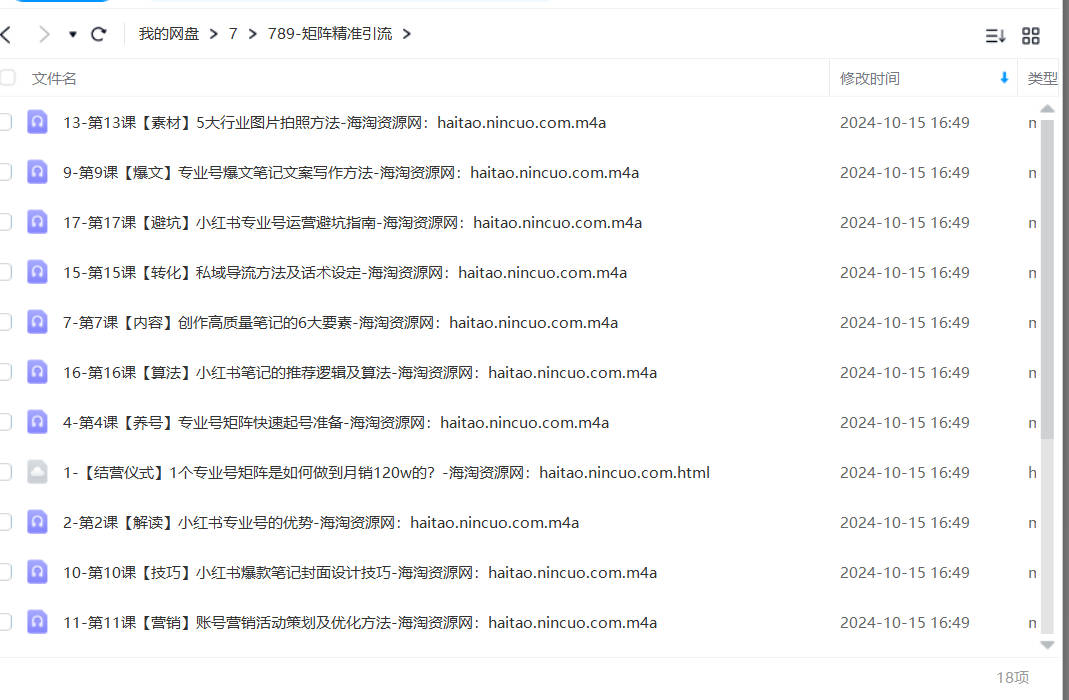
Task: Click audio icon of 16-第16课 file
Action: 37,372
